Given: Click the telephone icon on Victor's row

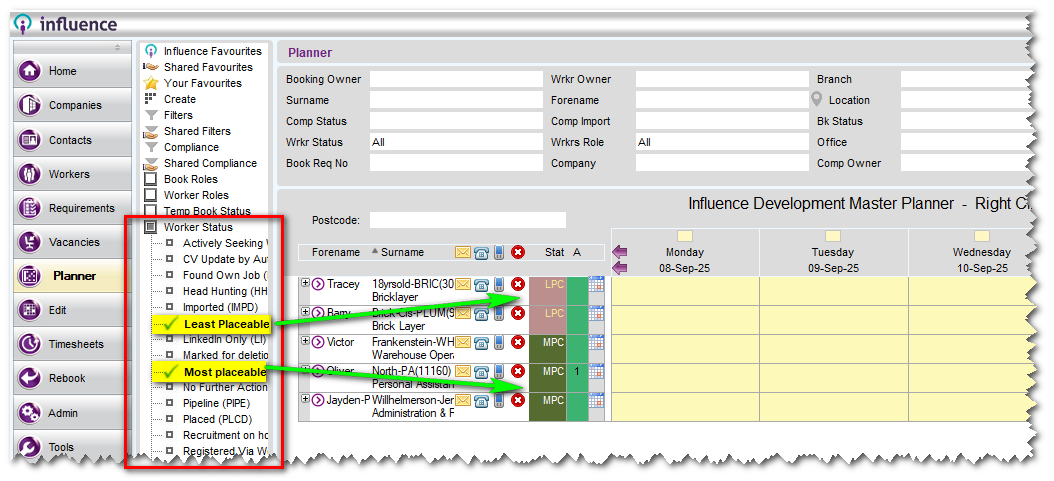Looking at the screenshot, I should (x=481, y=343).
